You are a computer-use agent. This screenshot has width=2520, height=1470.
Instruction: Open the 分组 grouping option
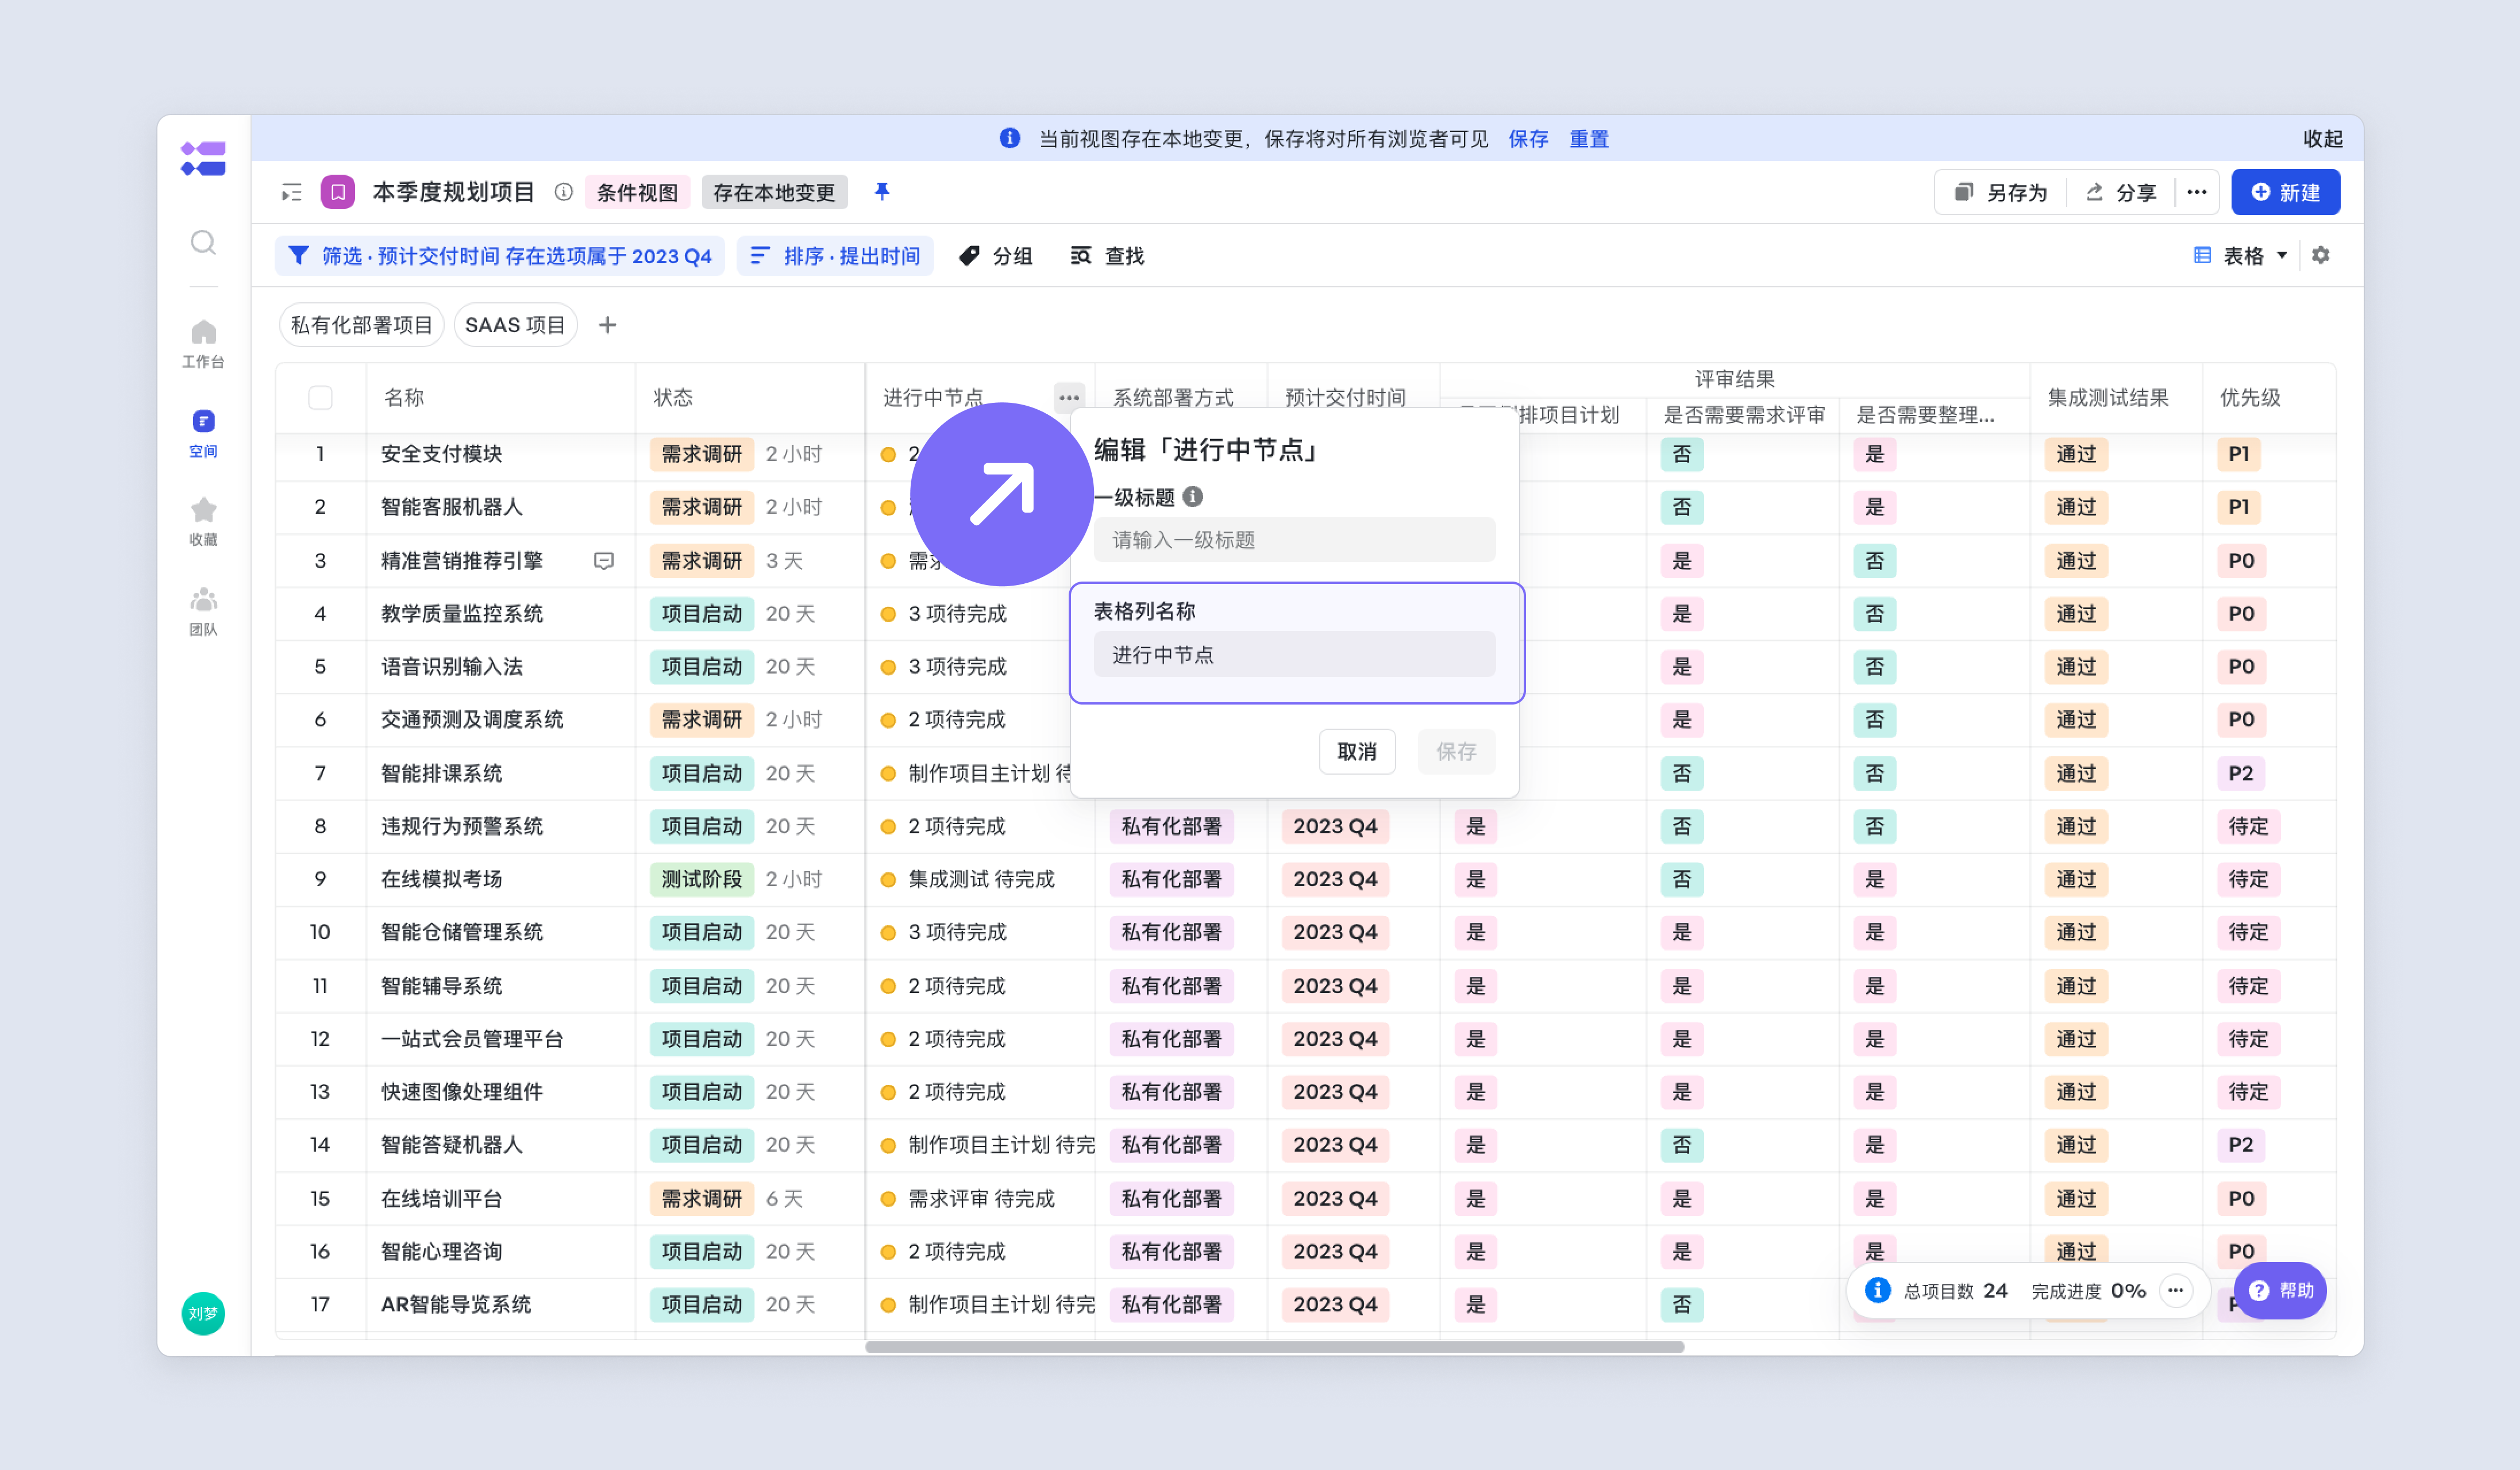coord(995,256)
